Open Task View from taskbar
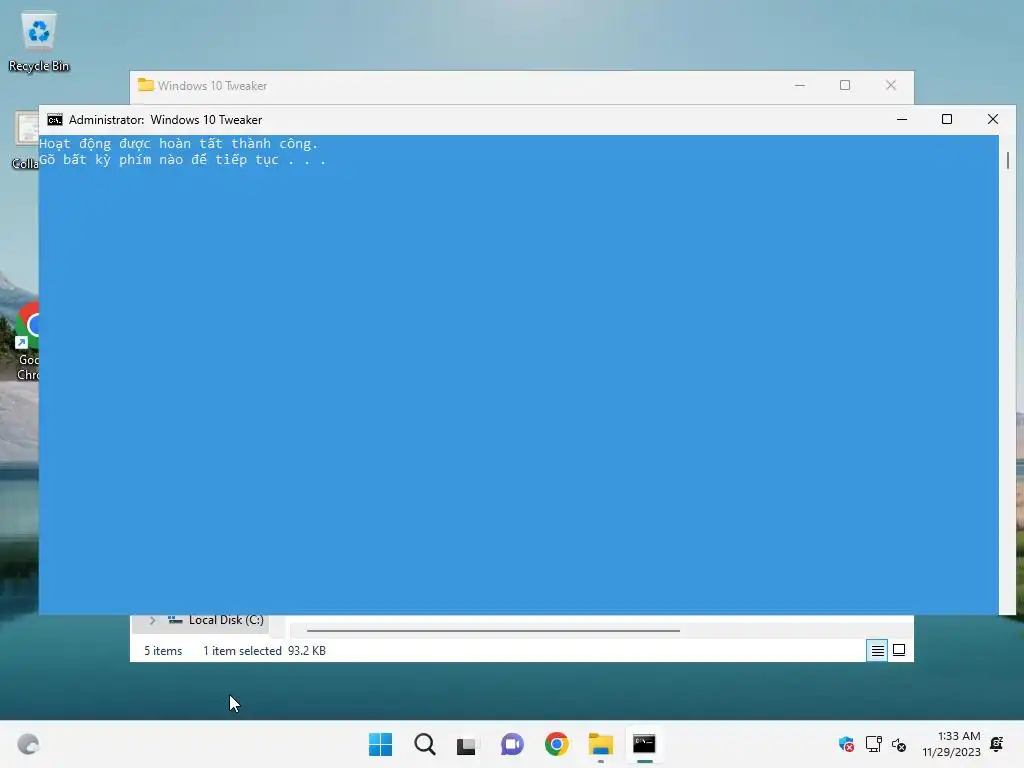This screenshot has width=1024, height=768. (466, 744)
